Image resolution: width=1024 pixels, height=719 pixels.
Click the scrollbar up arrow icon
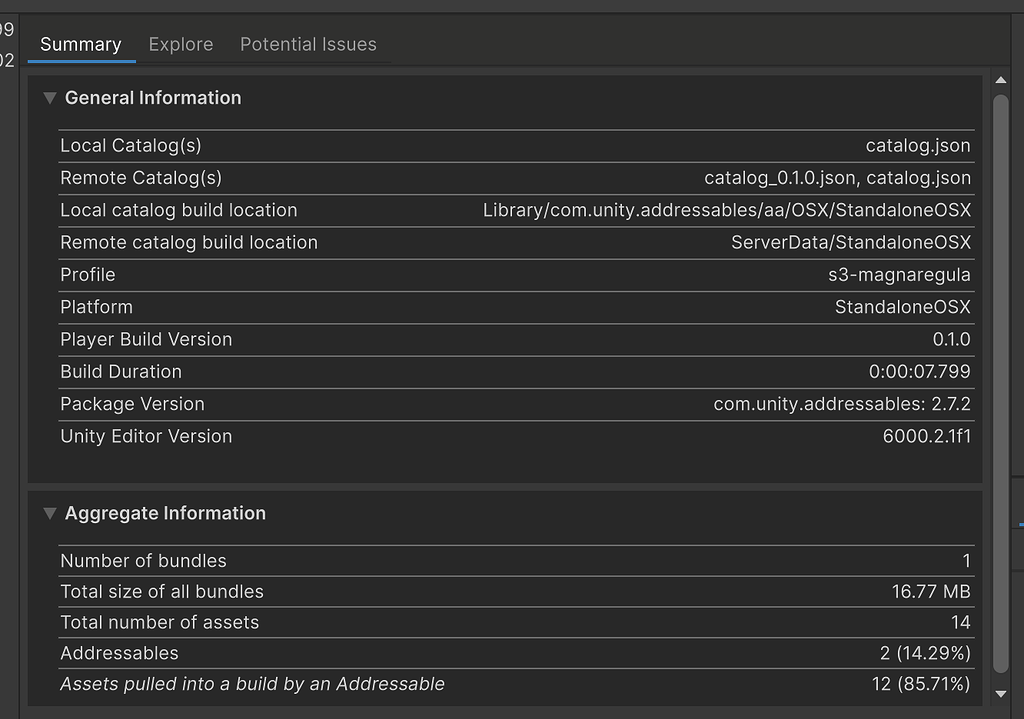click(1001, 78)
